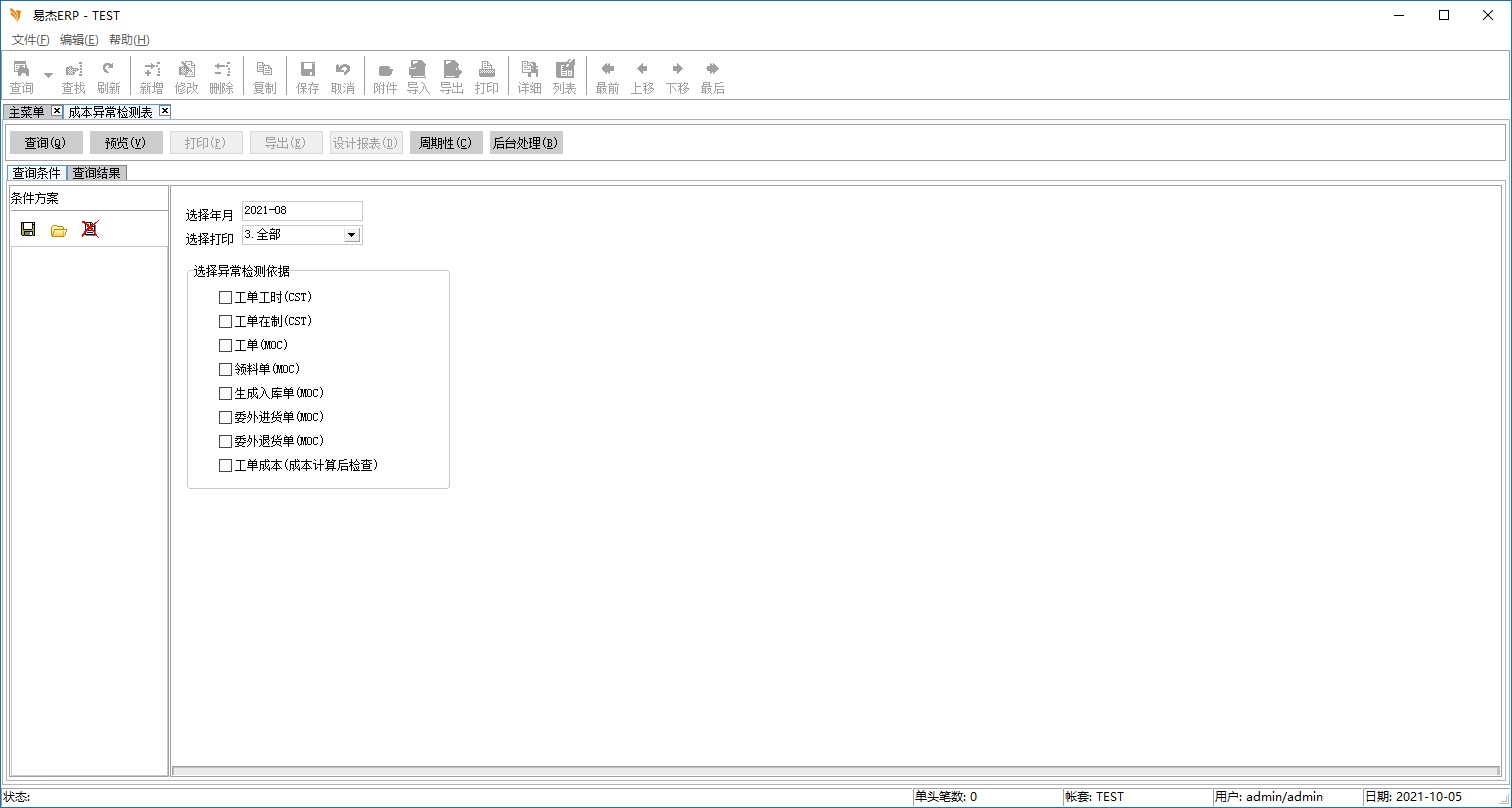This screenshot has height=808, width=1512.
Task: Click the 日期: 2021-10-05 status entry
Action: [1413, 797]
